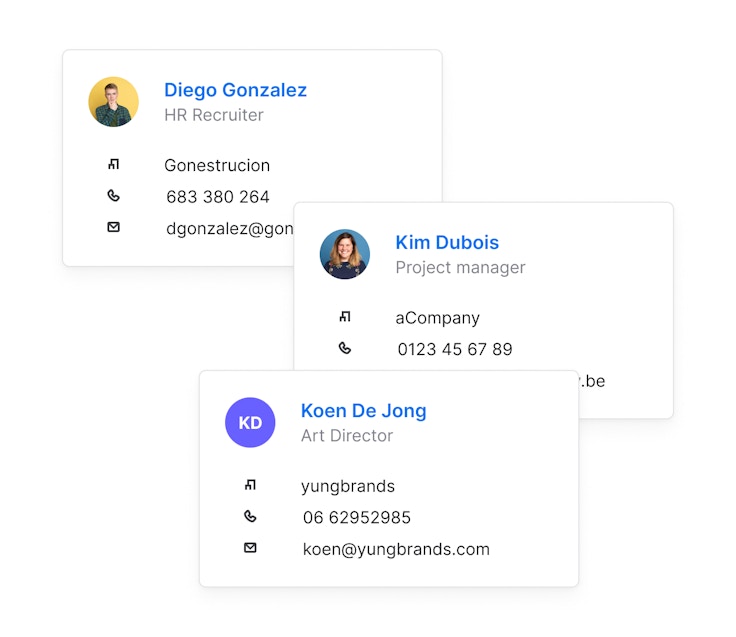Click the email icon beside koen@yungbrands.com

250,548
